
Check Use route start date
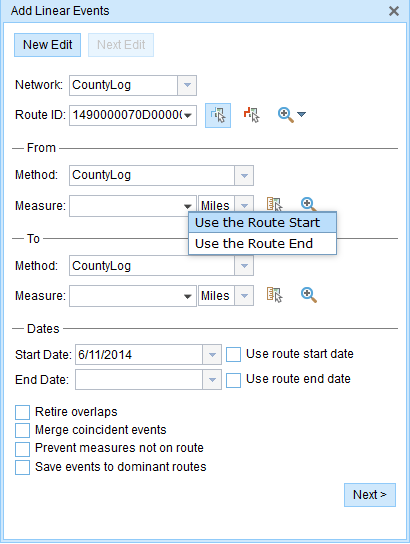[x=233, y=355]
